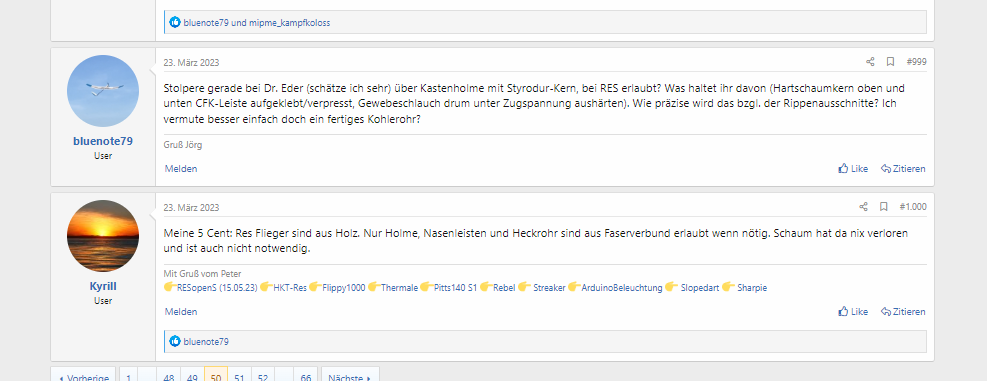Bookmark post #999
This screenshot has height=381, width=987.
(x=890, y=62)
